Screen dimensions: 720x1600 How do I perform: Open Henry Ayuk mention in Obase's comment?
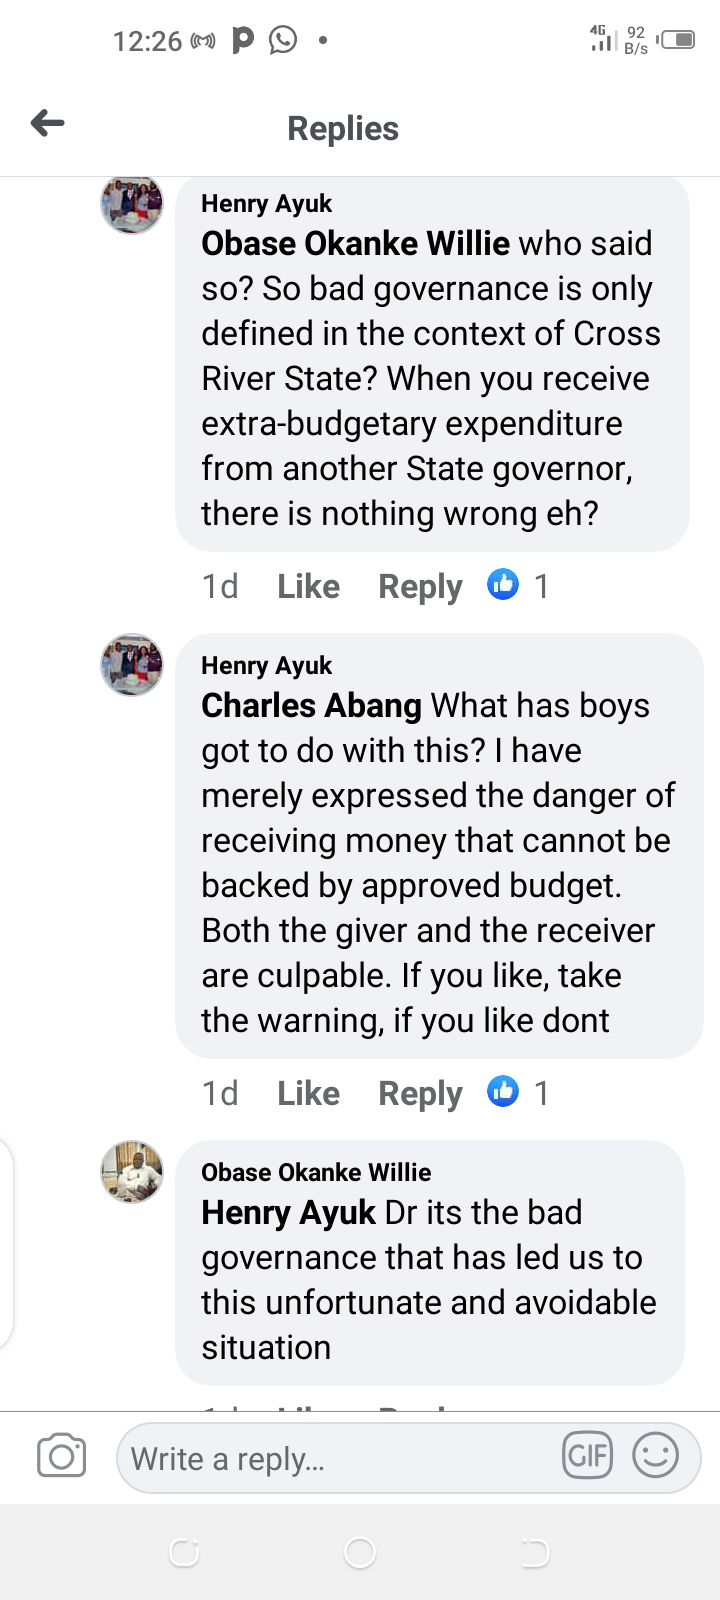[x=288, y=1213]
